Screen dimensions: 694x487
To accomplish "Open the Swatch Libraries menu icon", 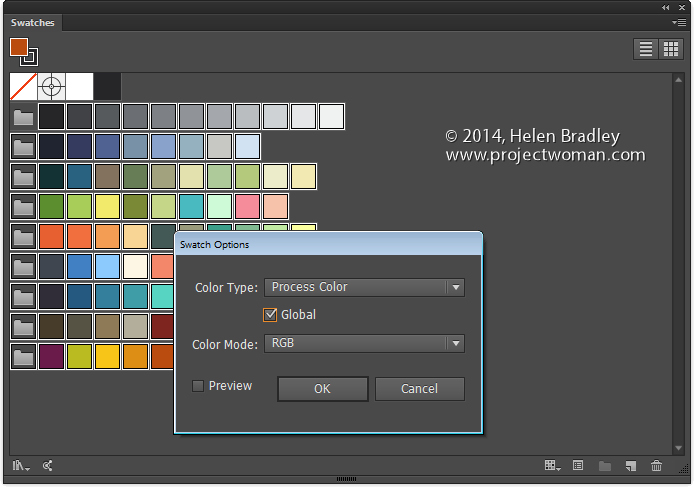I will tap(20, 465).
